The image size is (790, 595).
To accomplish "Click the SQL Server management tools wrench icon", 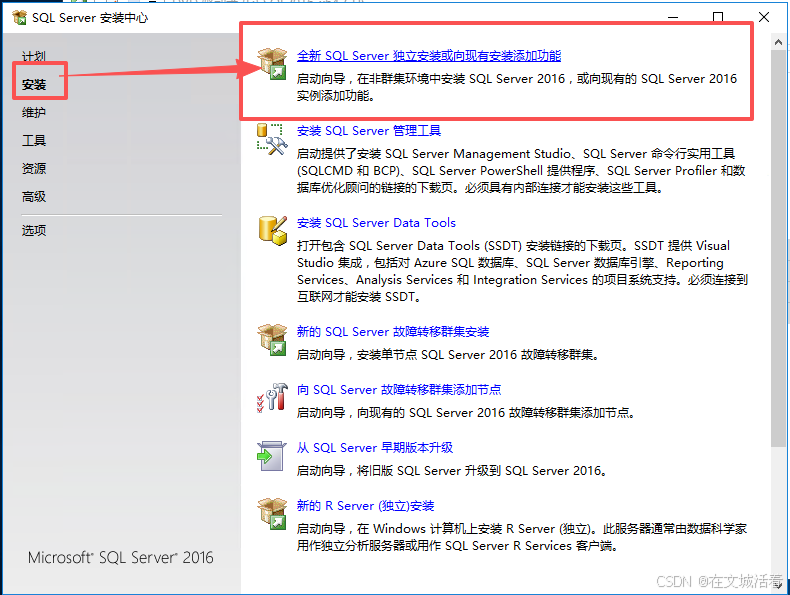I will pyautogui.click(x=272, y=139).
